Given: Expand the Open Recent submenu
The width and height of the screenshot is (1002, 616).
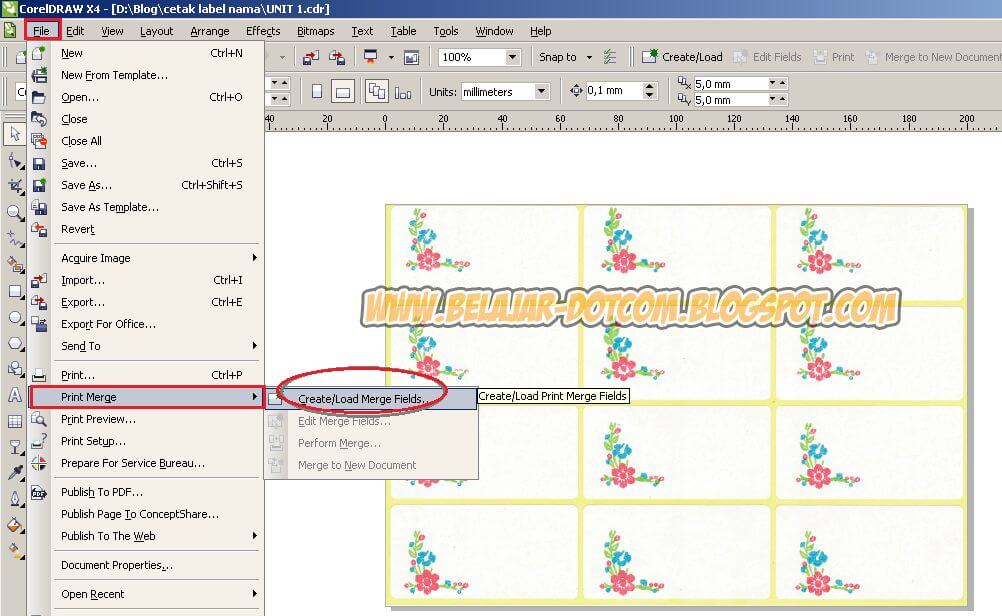Looking at the screenshot, I should click(254, 594).
